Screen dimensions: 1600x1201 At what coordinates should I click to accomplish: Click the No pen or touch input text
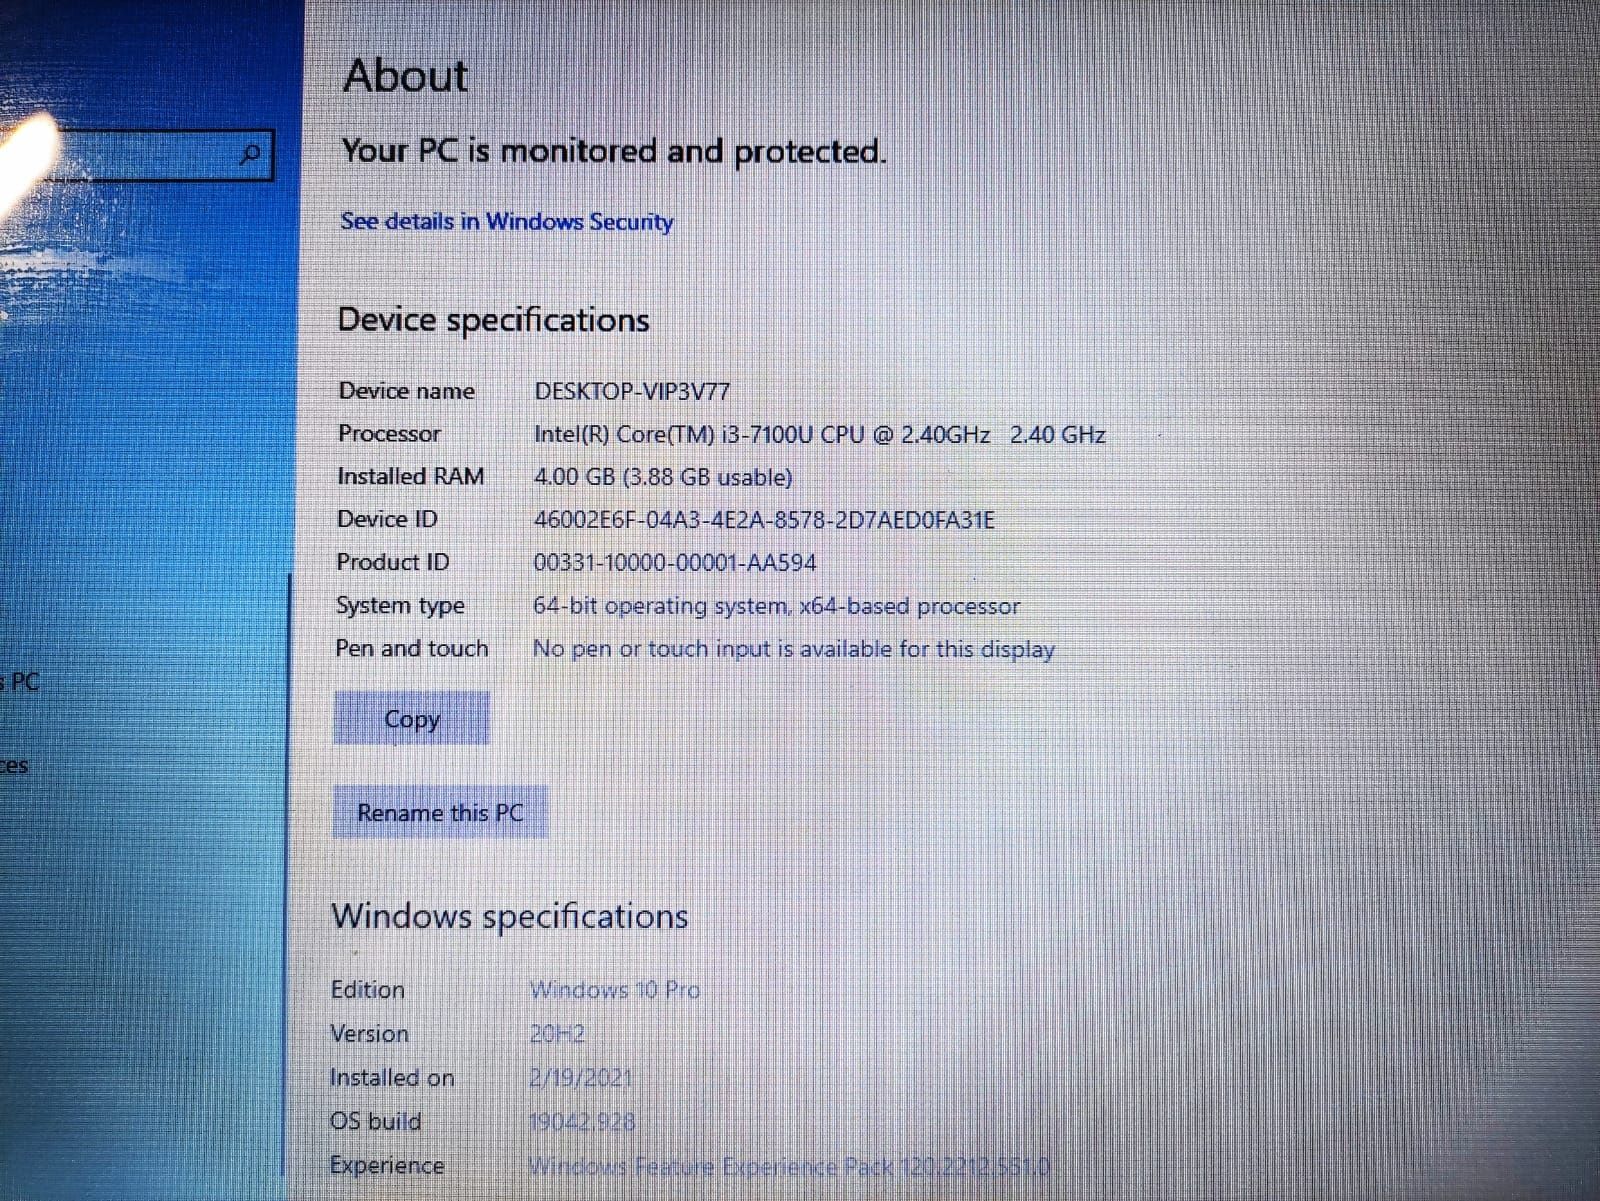click(x=794, y=649)
